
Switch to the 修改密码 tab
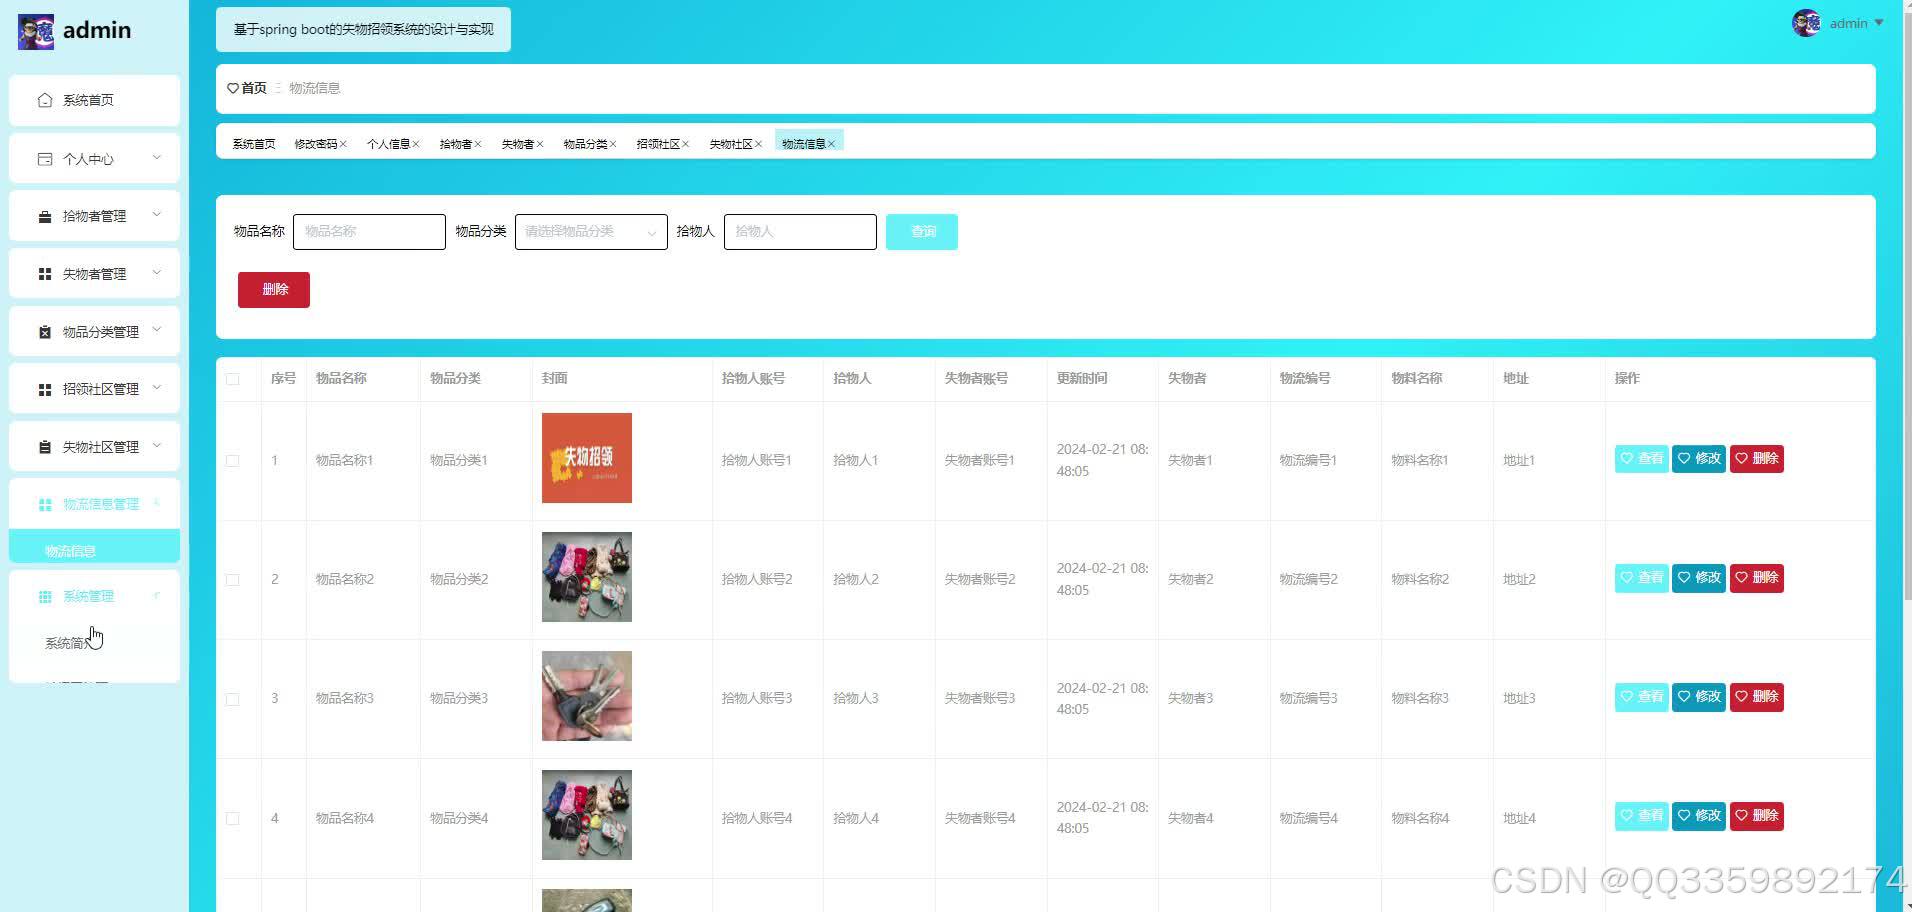coord(316,144)
